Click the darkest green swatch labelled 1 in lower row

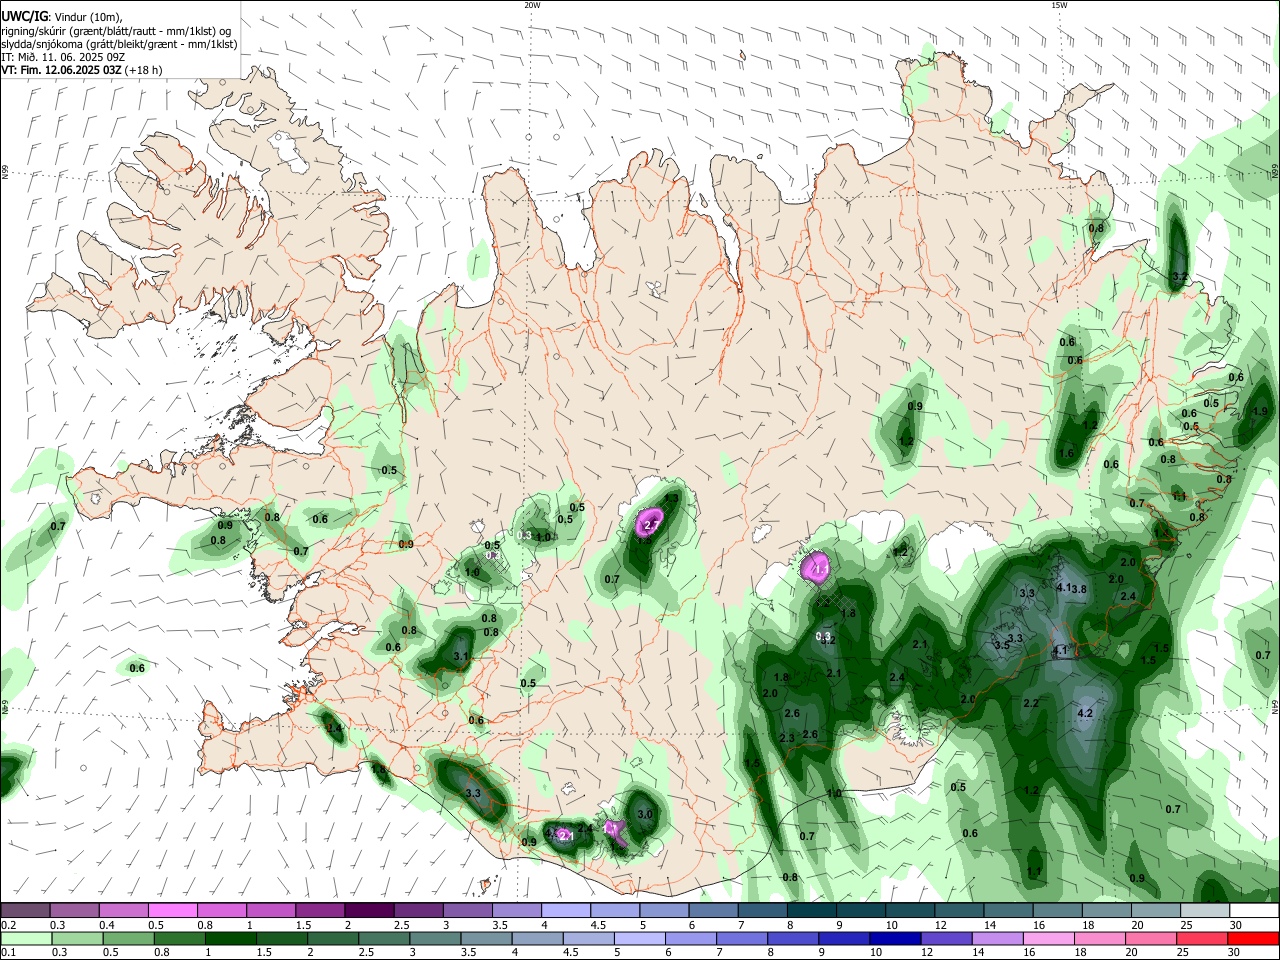click(230, 939)
